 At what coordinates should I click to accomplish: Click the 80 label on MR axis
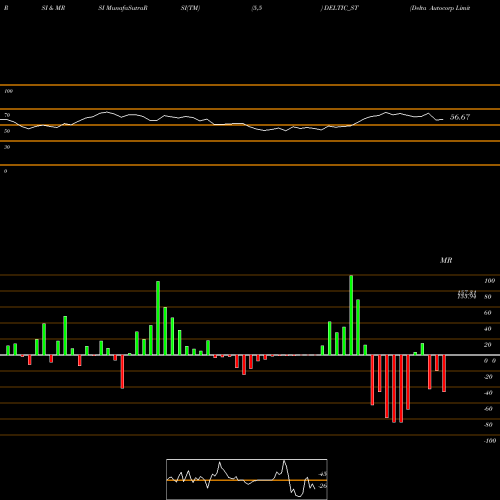[x=488, y=297]
